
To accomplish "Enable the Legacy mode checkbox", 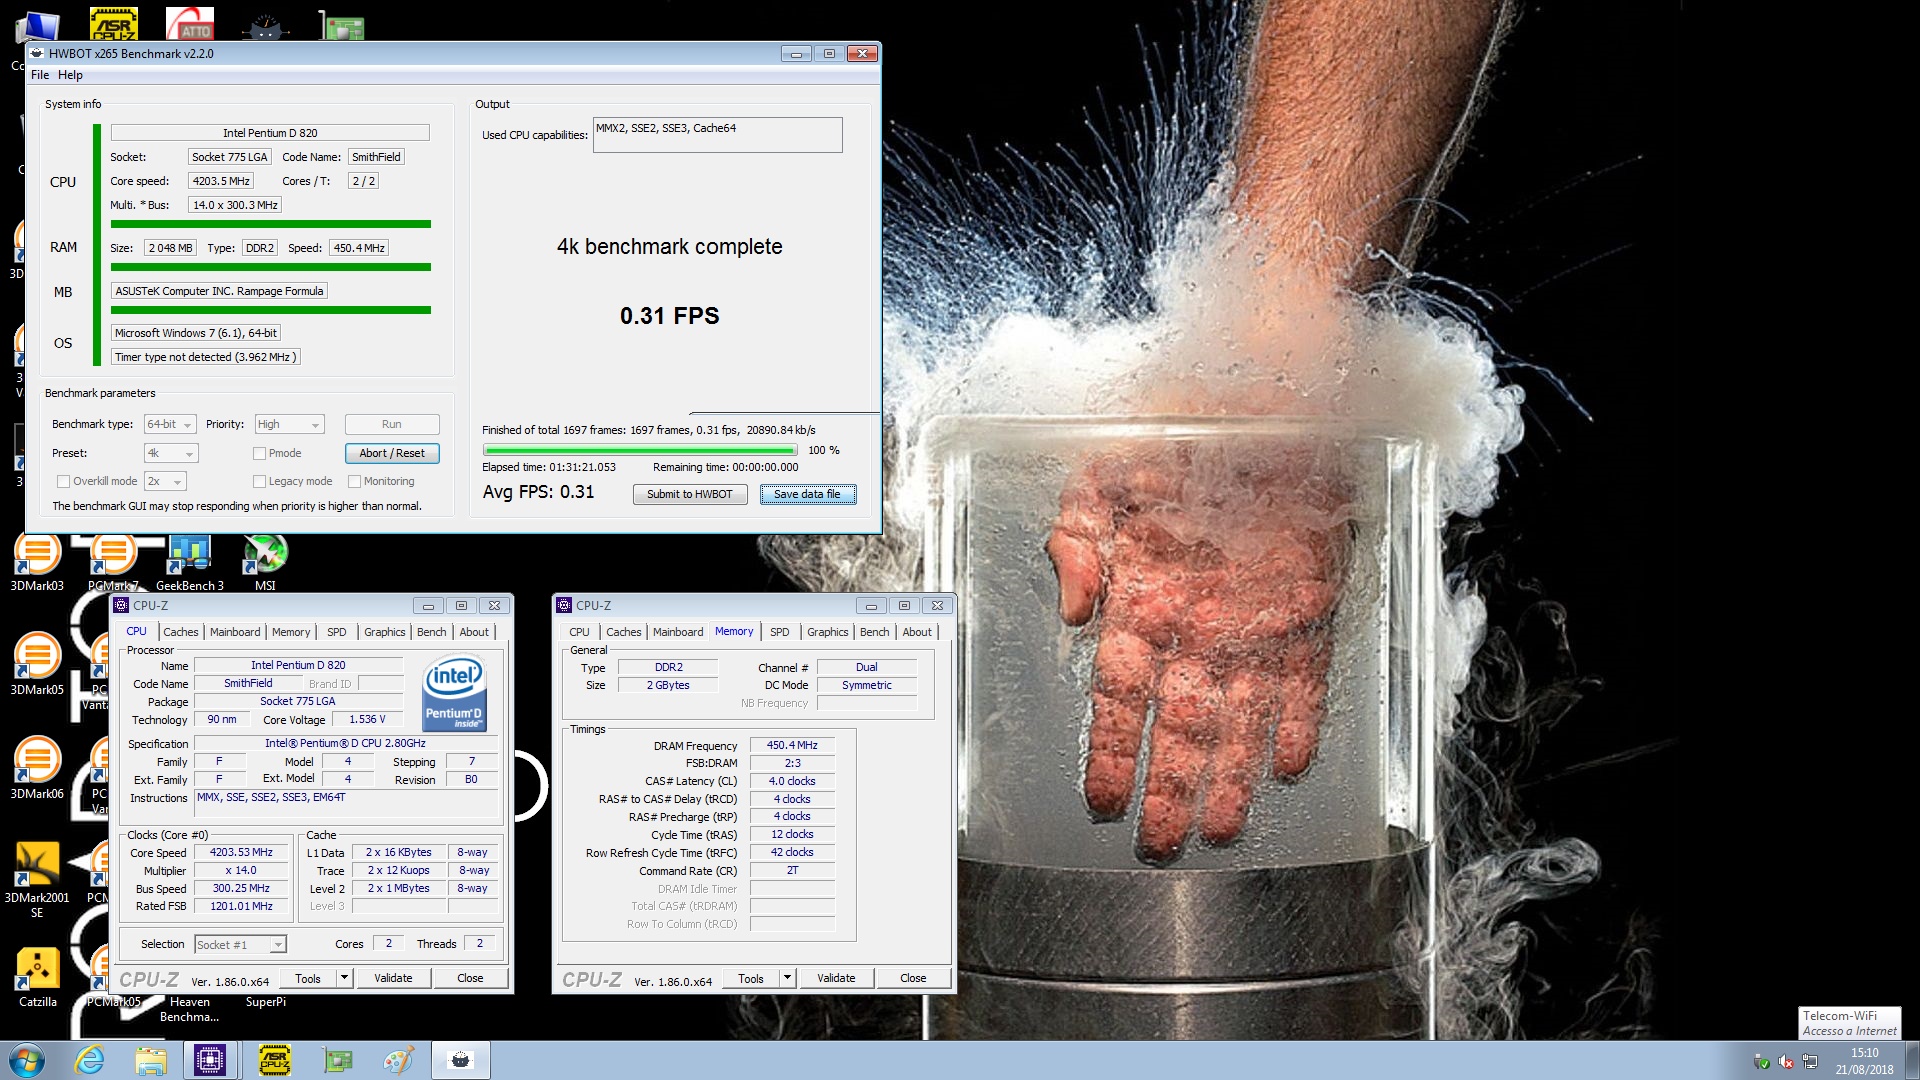I will (259, 481).
